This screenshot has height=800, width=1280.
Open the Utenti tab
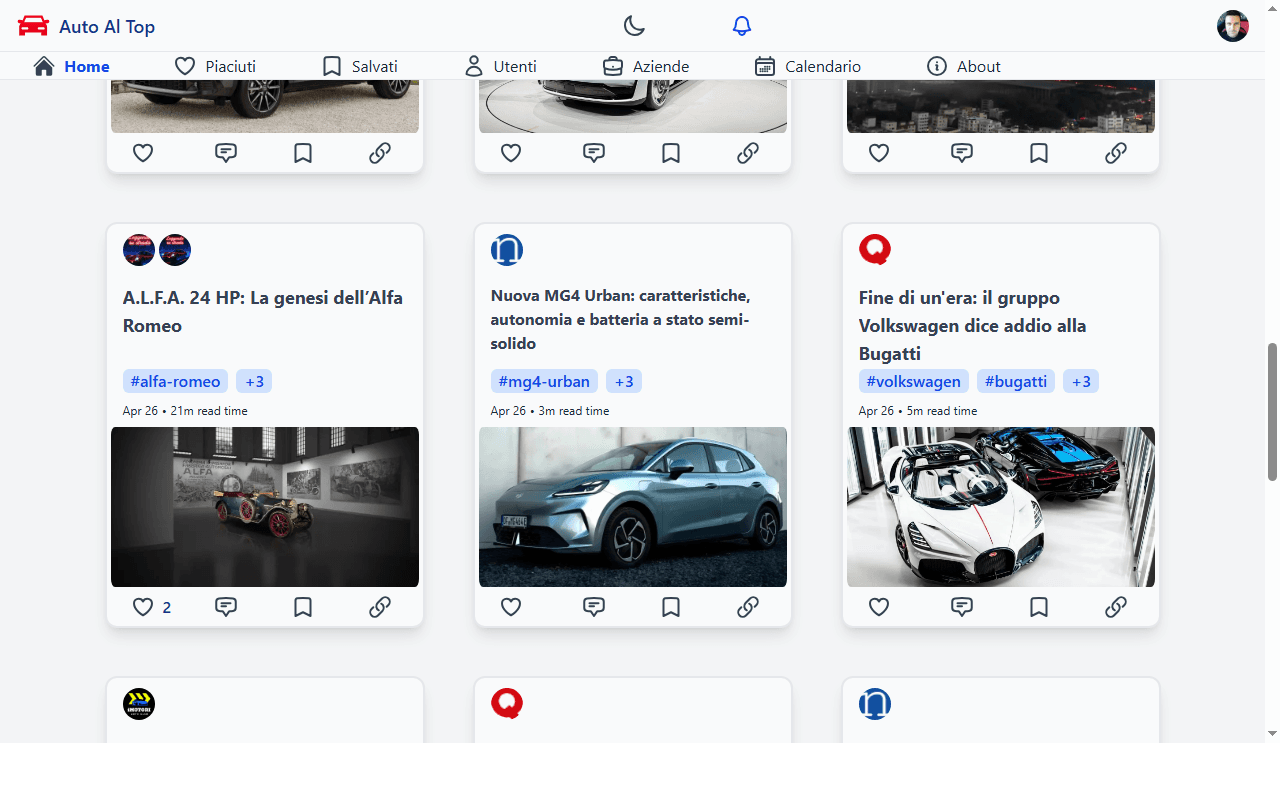[501, 66]
